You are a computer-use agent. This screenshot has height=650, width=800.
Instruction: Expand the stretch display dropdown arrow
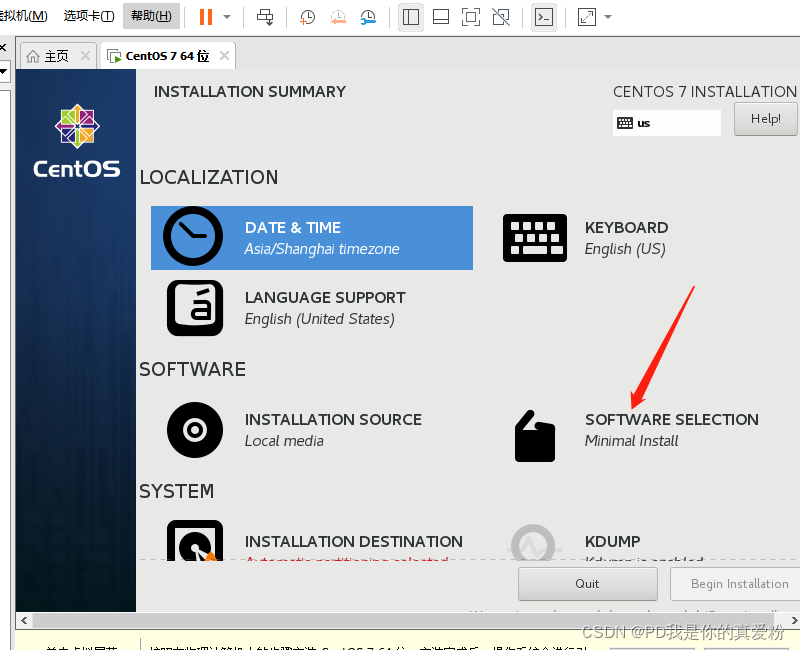608,17
